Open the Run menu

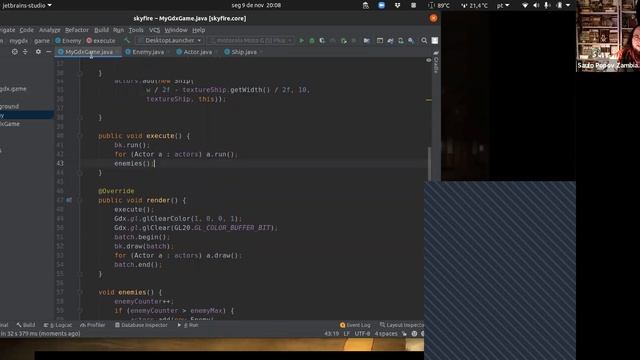[x=118, y=30]
